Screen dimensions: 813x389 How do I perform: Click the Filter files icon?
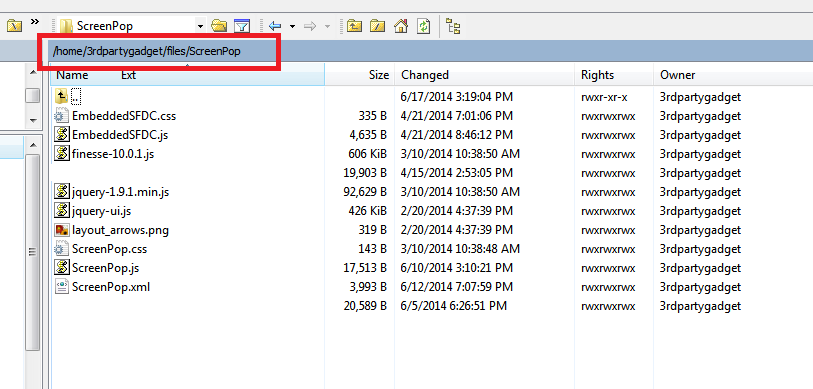tap(242, 25)
